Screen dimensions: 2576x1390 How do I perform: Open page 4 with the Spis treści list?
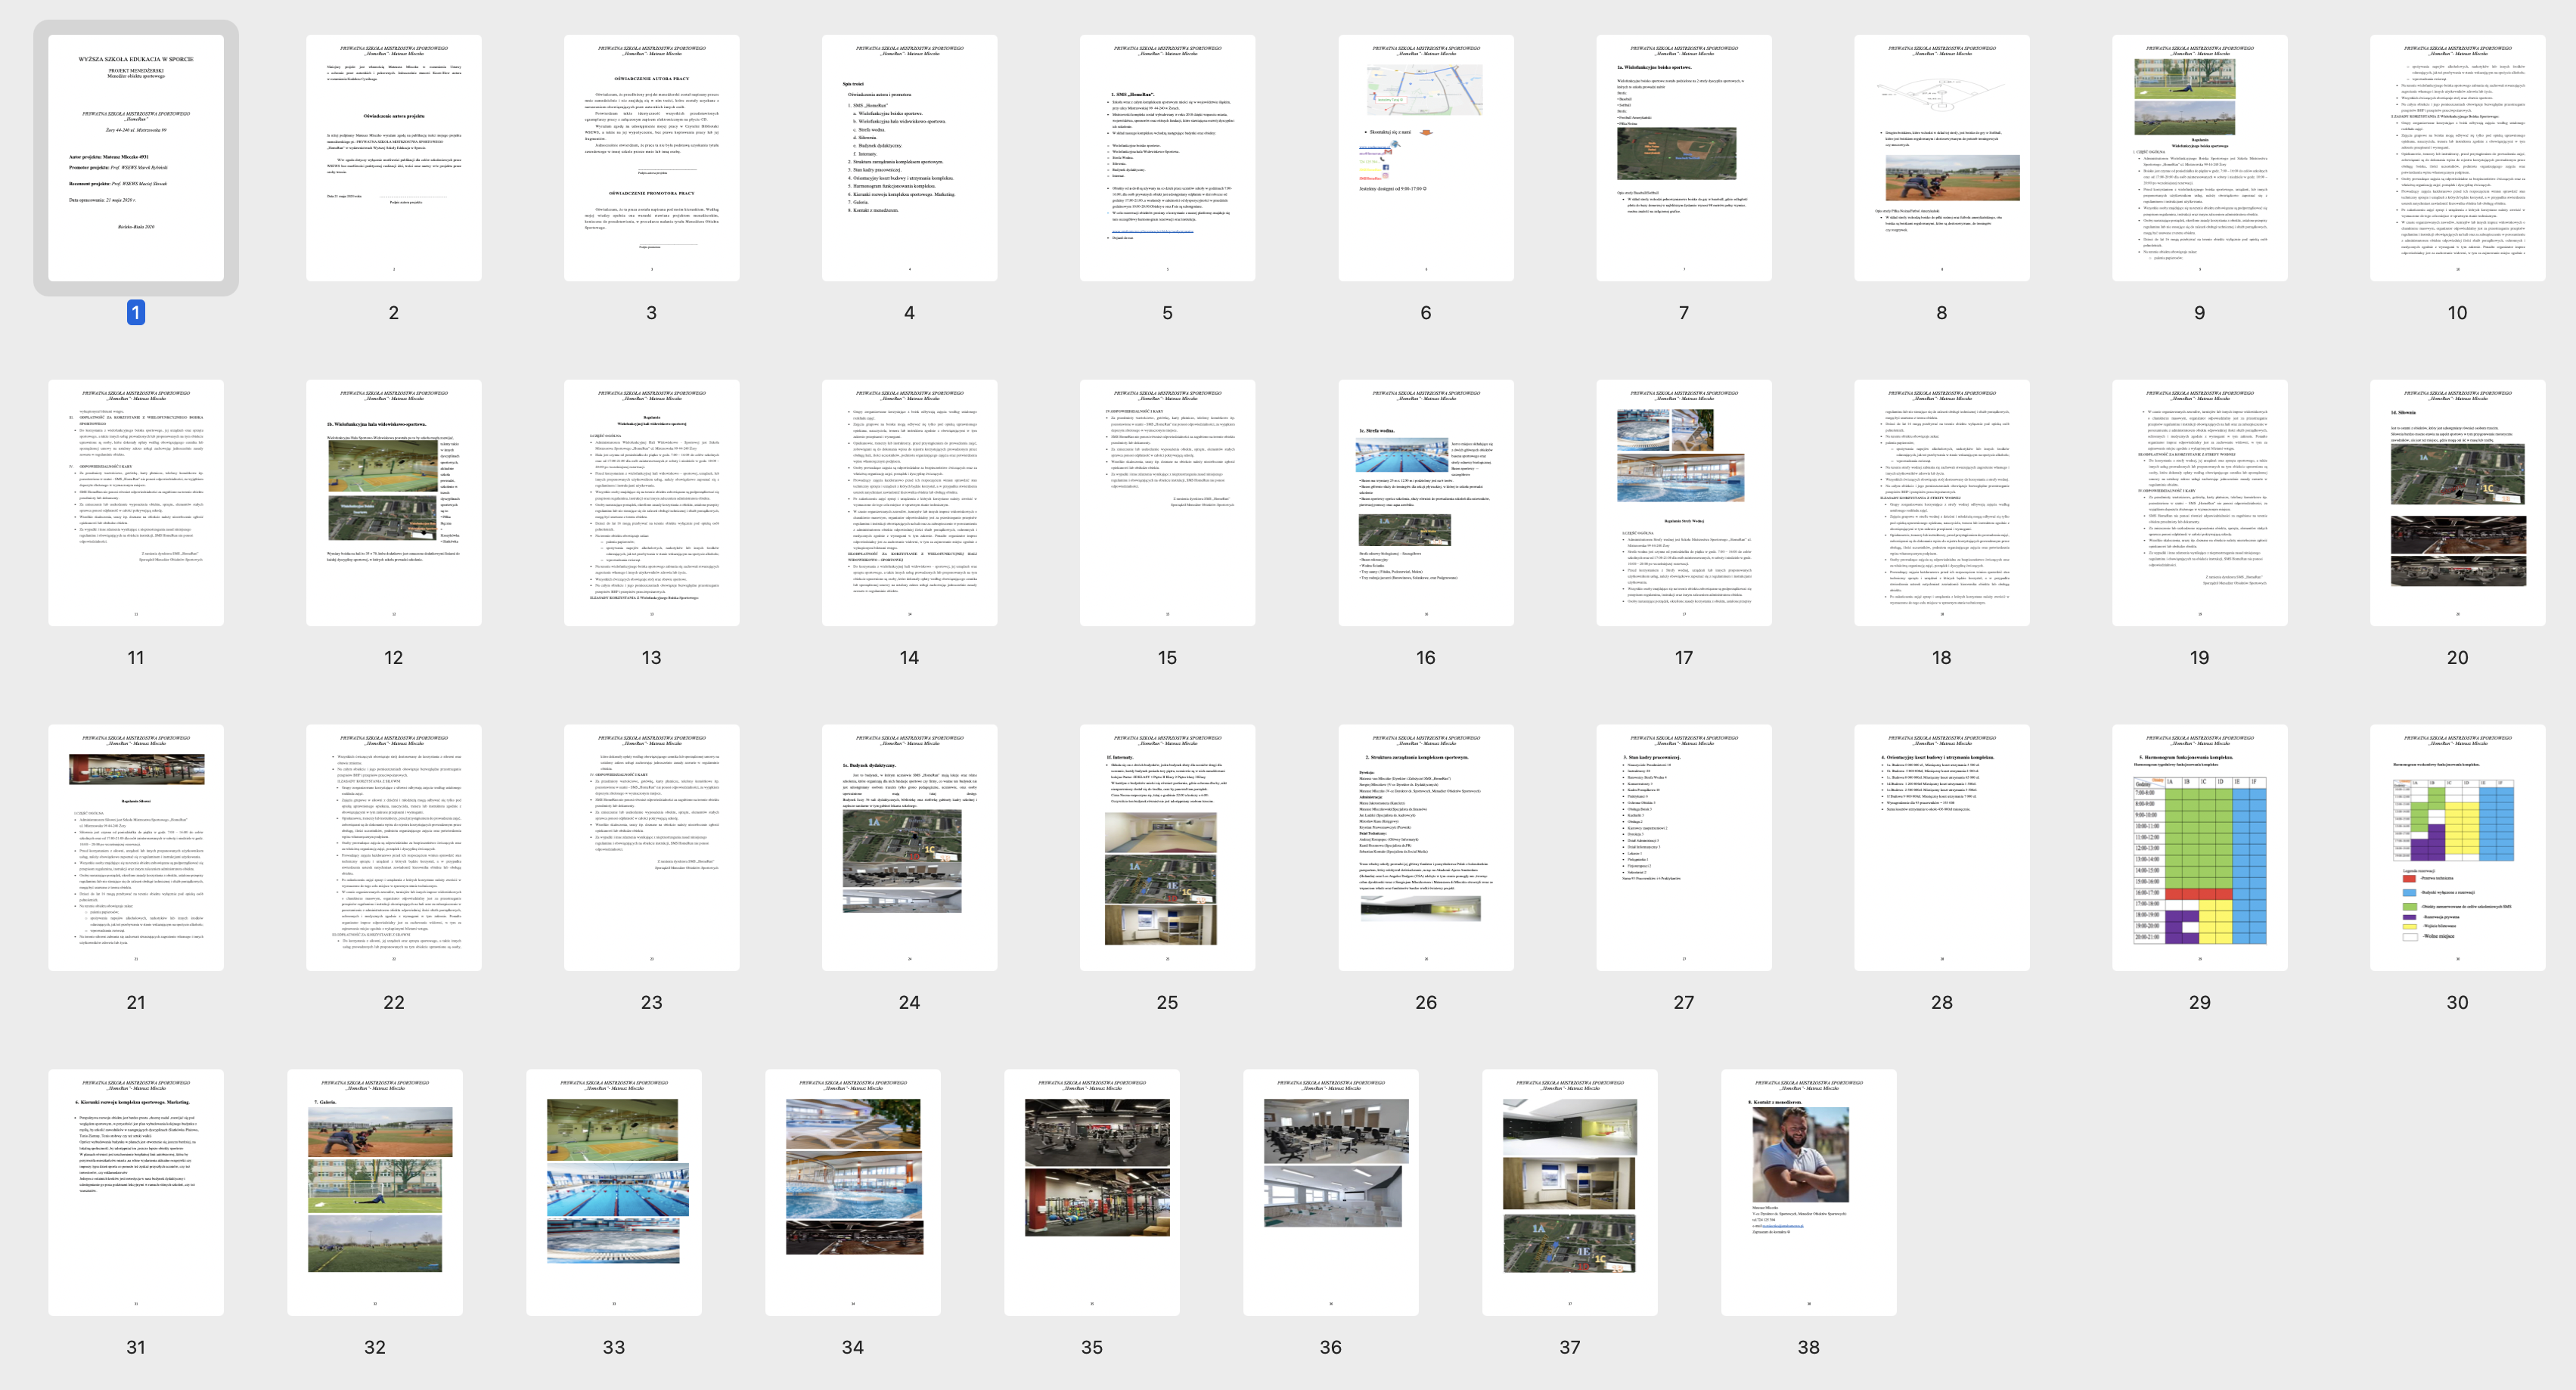click(x=909, y=158)
